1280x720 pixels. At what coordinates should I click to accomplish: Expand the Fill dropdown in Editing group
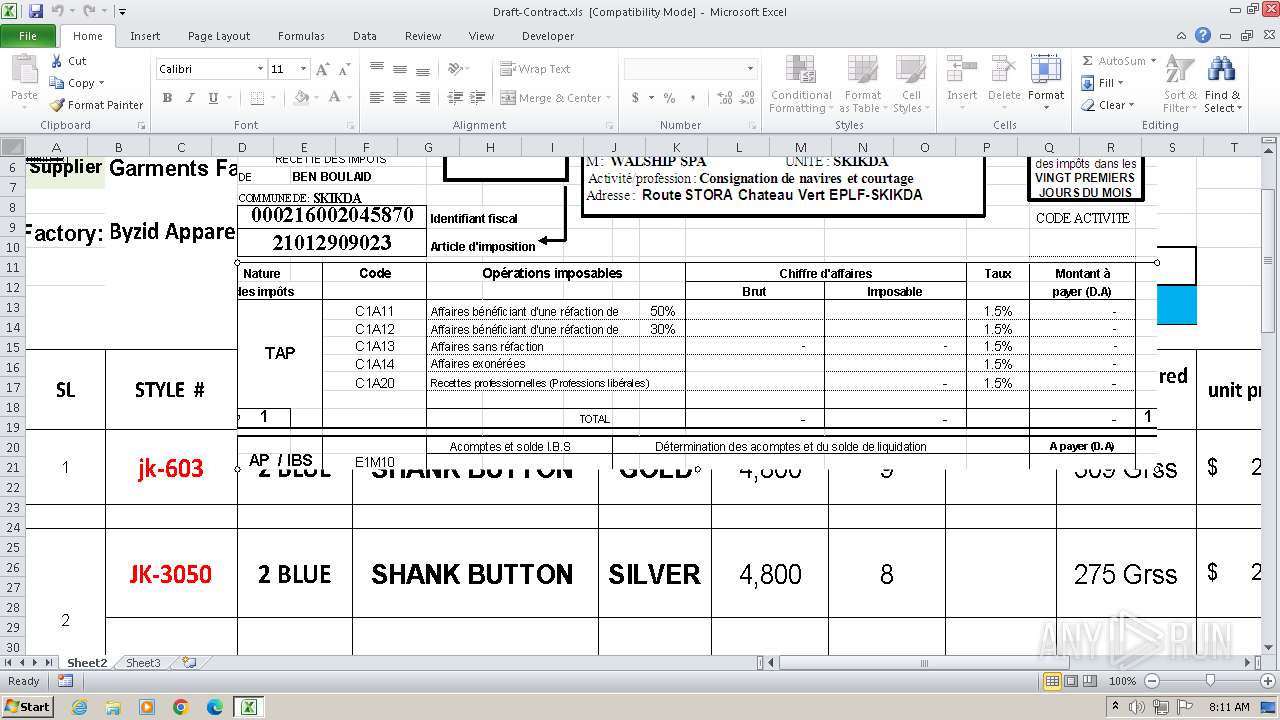point(1120,83)
